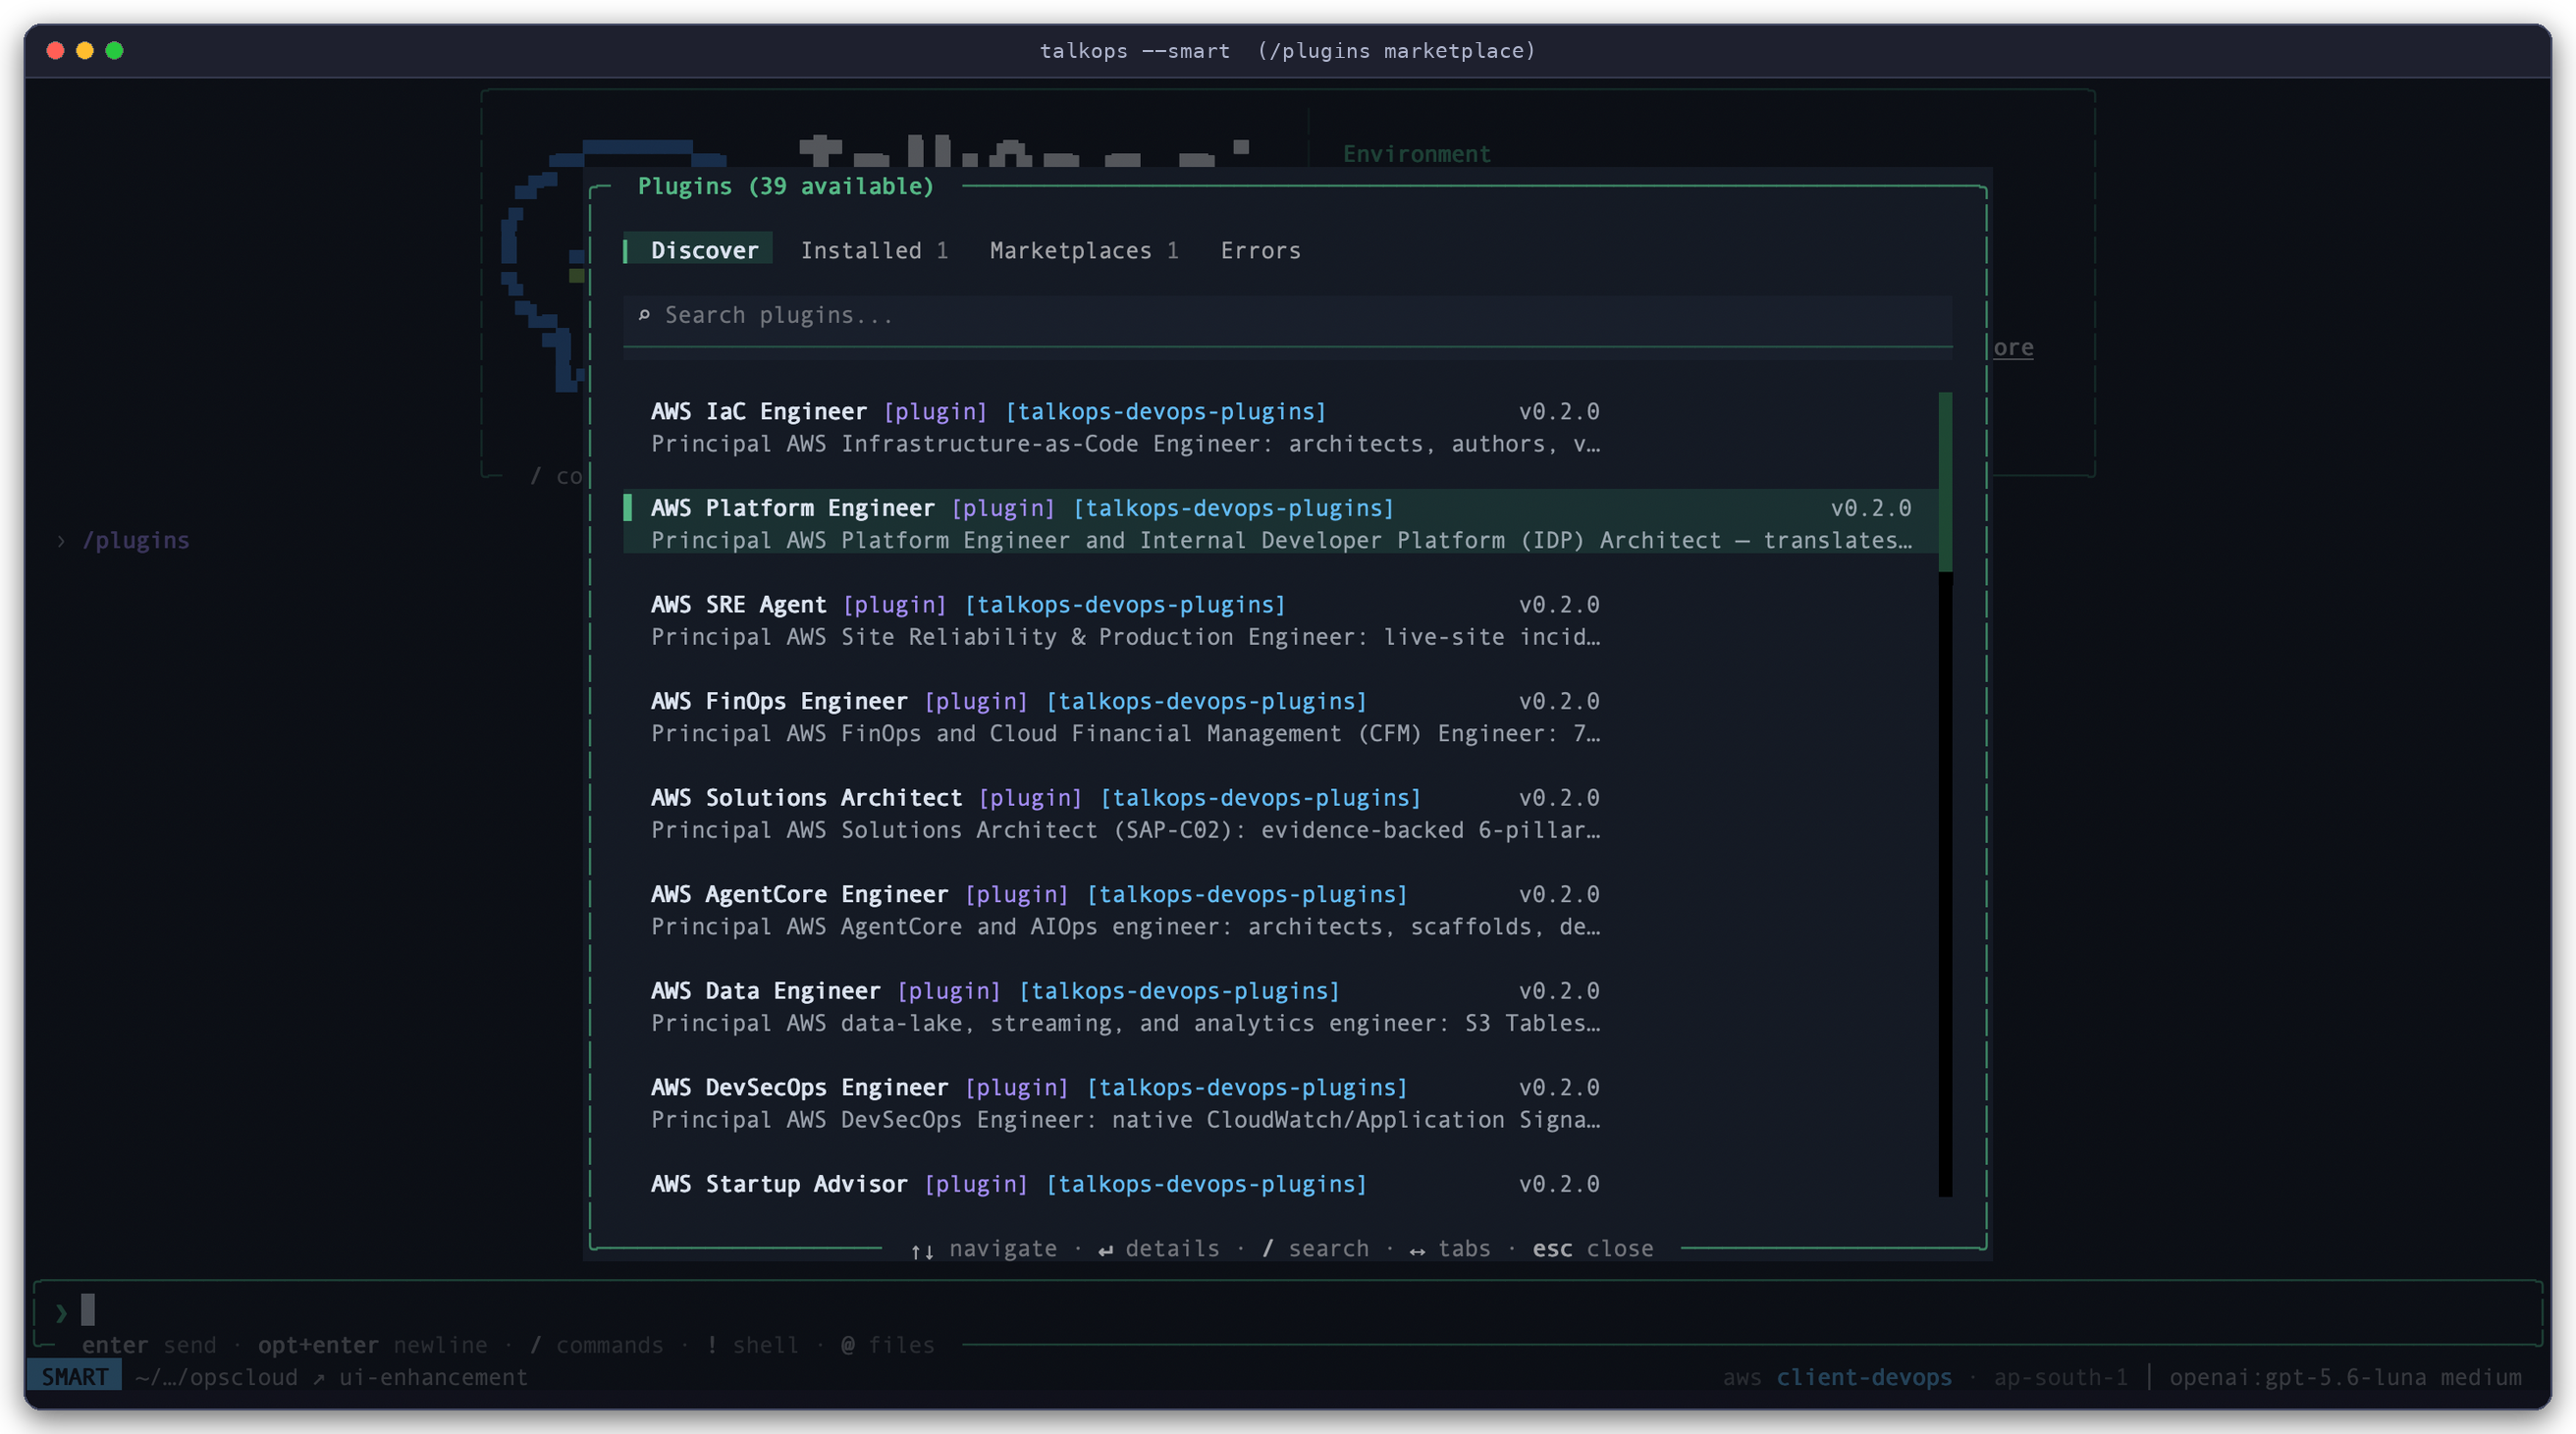Click the ui-enhancement branch label
This screenshot has height=1434, width=2576.
click(x=432, y=1376)
